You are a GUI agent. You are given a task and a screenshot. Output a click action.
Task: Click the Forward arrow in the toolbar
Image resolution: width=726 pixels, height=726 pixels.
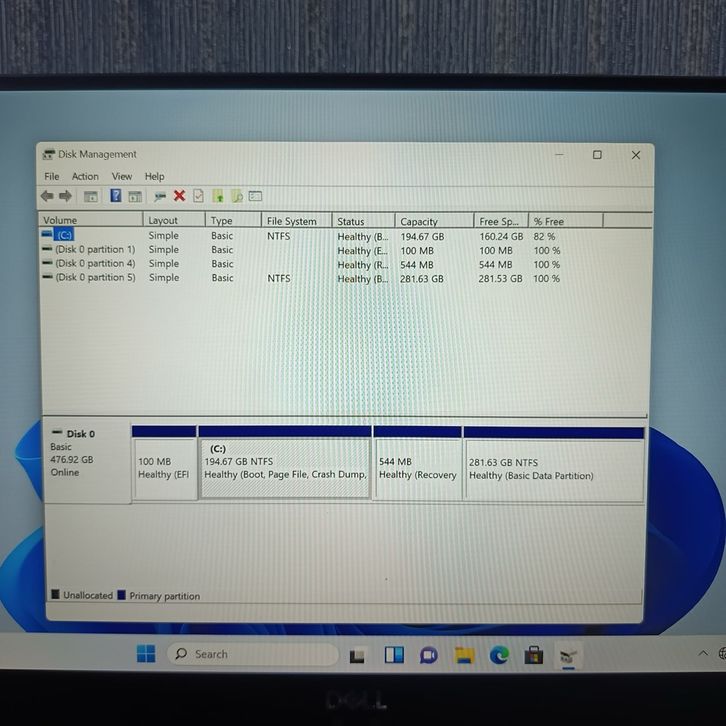pyautogui.click(x=65, y=196)
